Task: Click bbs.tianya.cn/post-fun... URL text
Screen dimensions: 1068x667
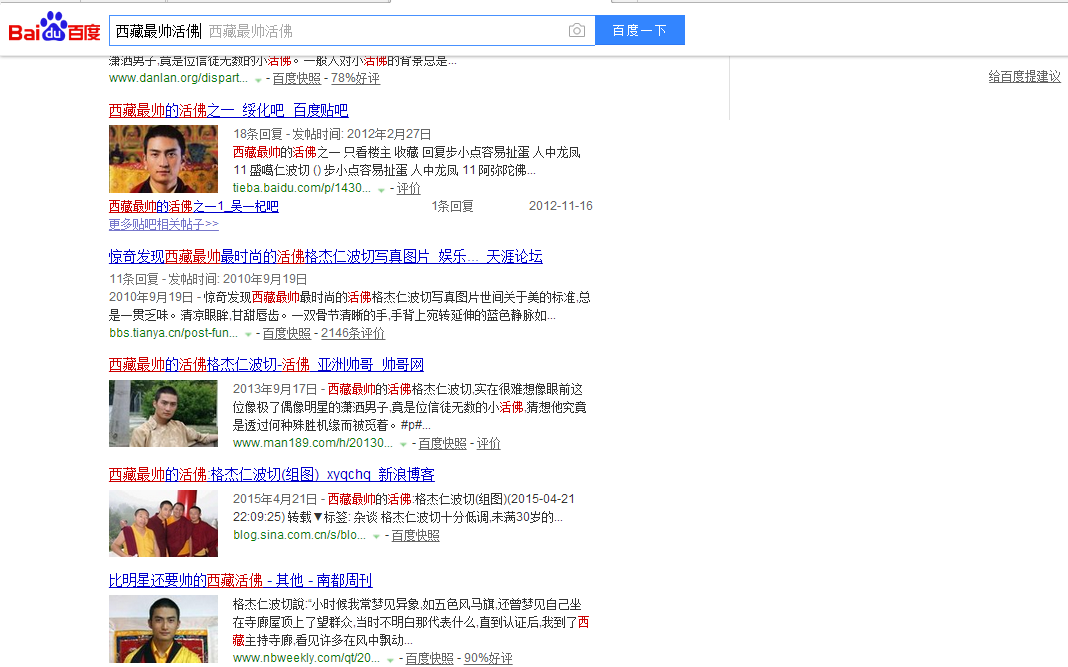Action: [x=174, y=333]
